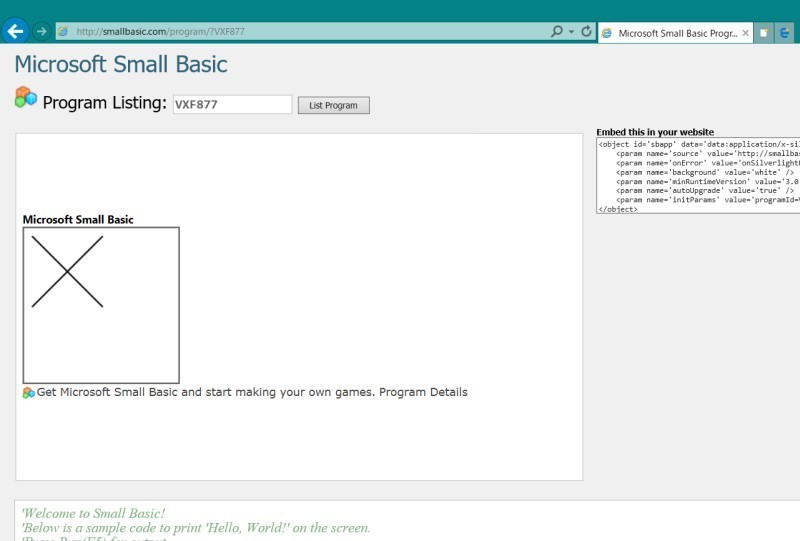
Task: Click the small Small Basic icon near Get link
Action: point(29,392)
